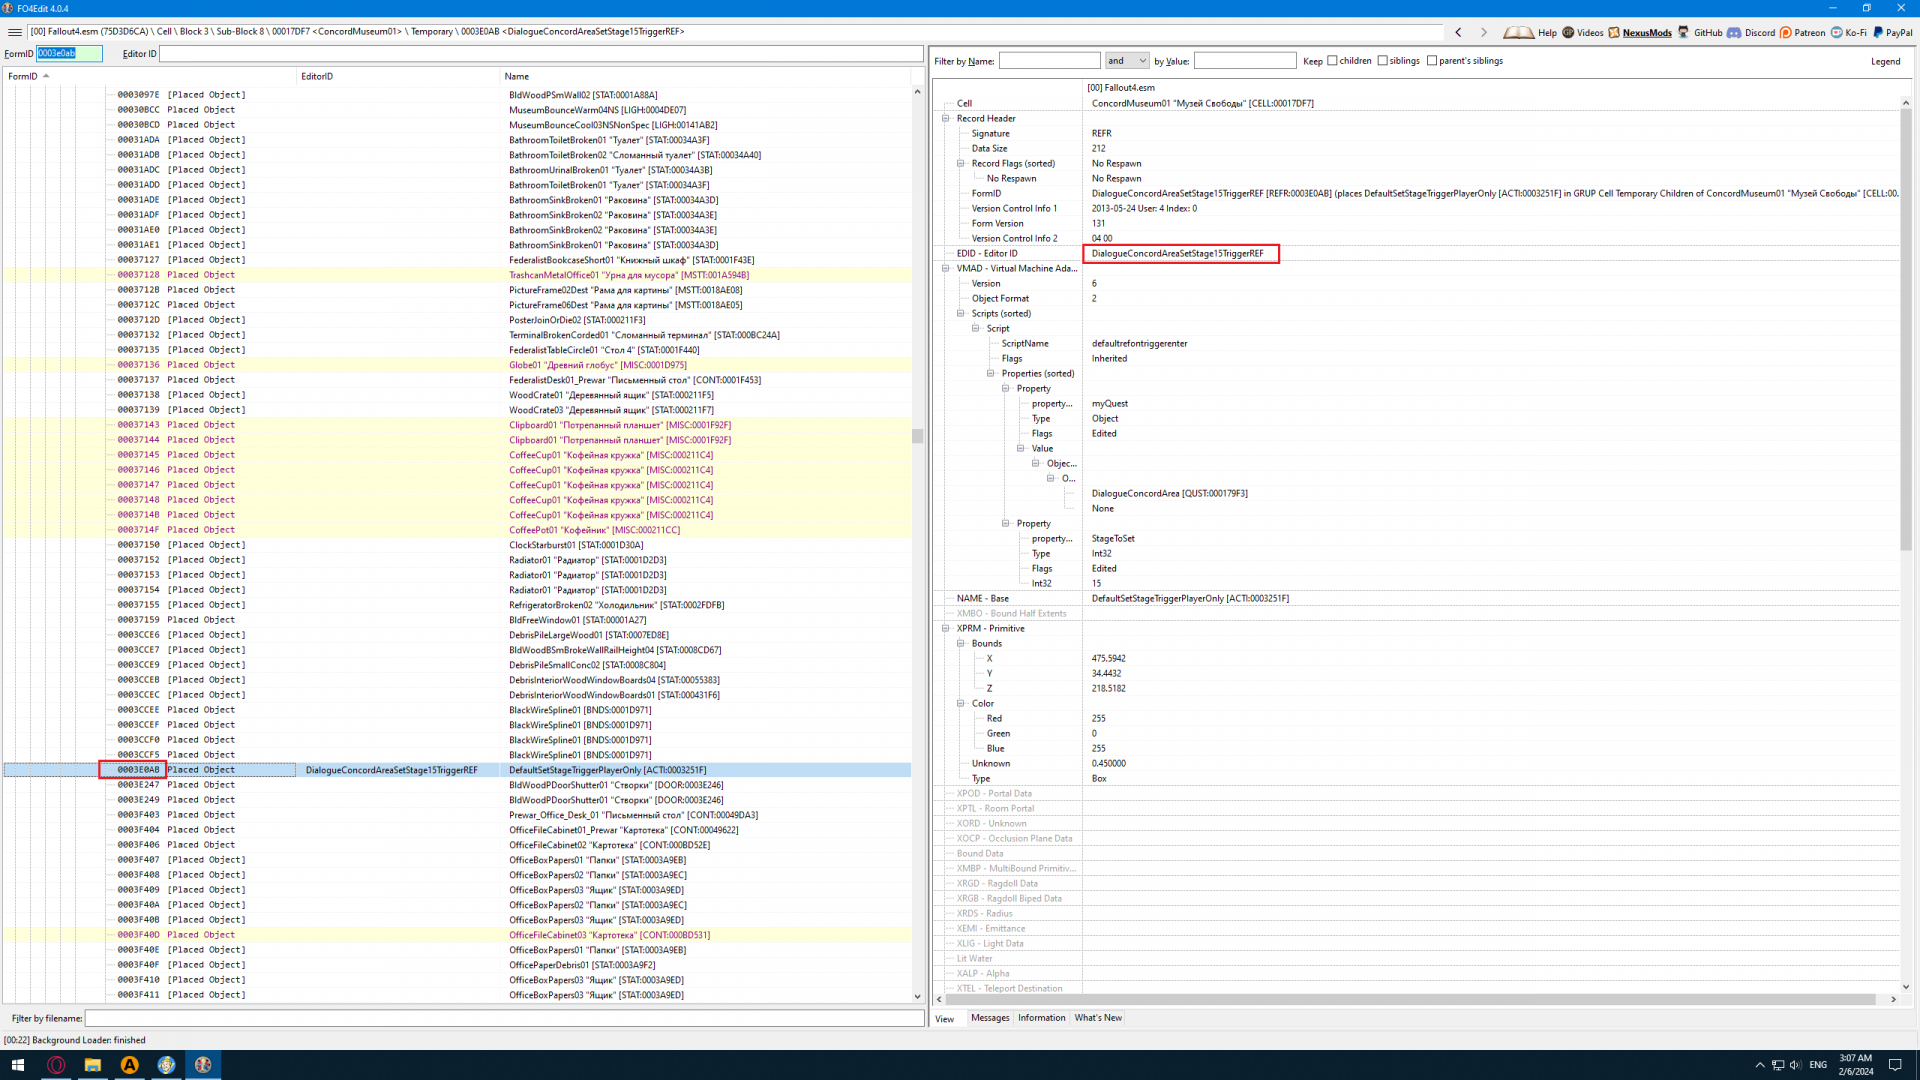Open the hamburger main menu
The image size is (1920, 1080).
(x=14, y=32)
